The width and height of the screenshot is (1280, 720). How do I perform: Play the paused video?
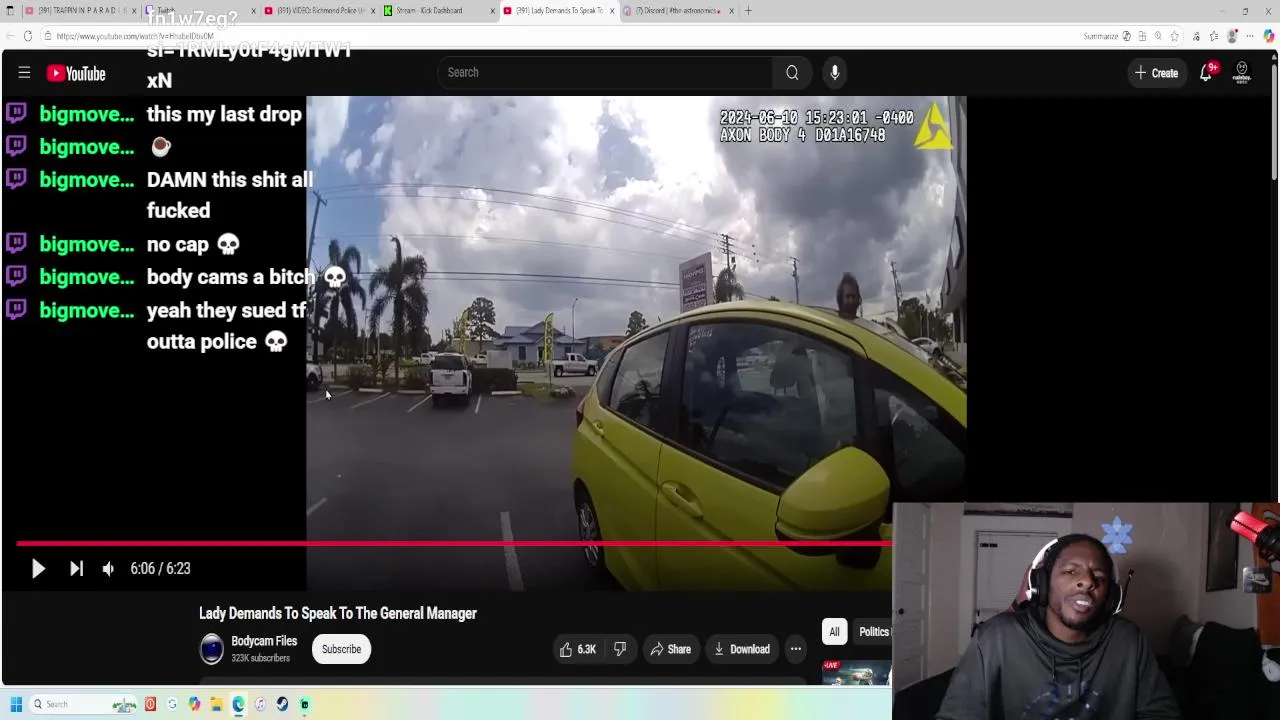point(37,568)
